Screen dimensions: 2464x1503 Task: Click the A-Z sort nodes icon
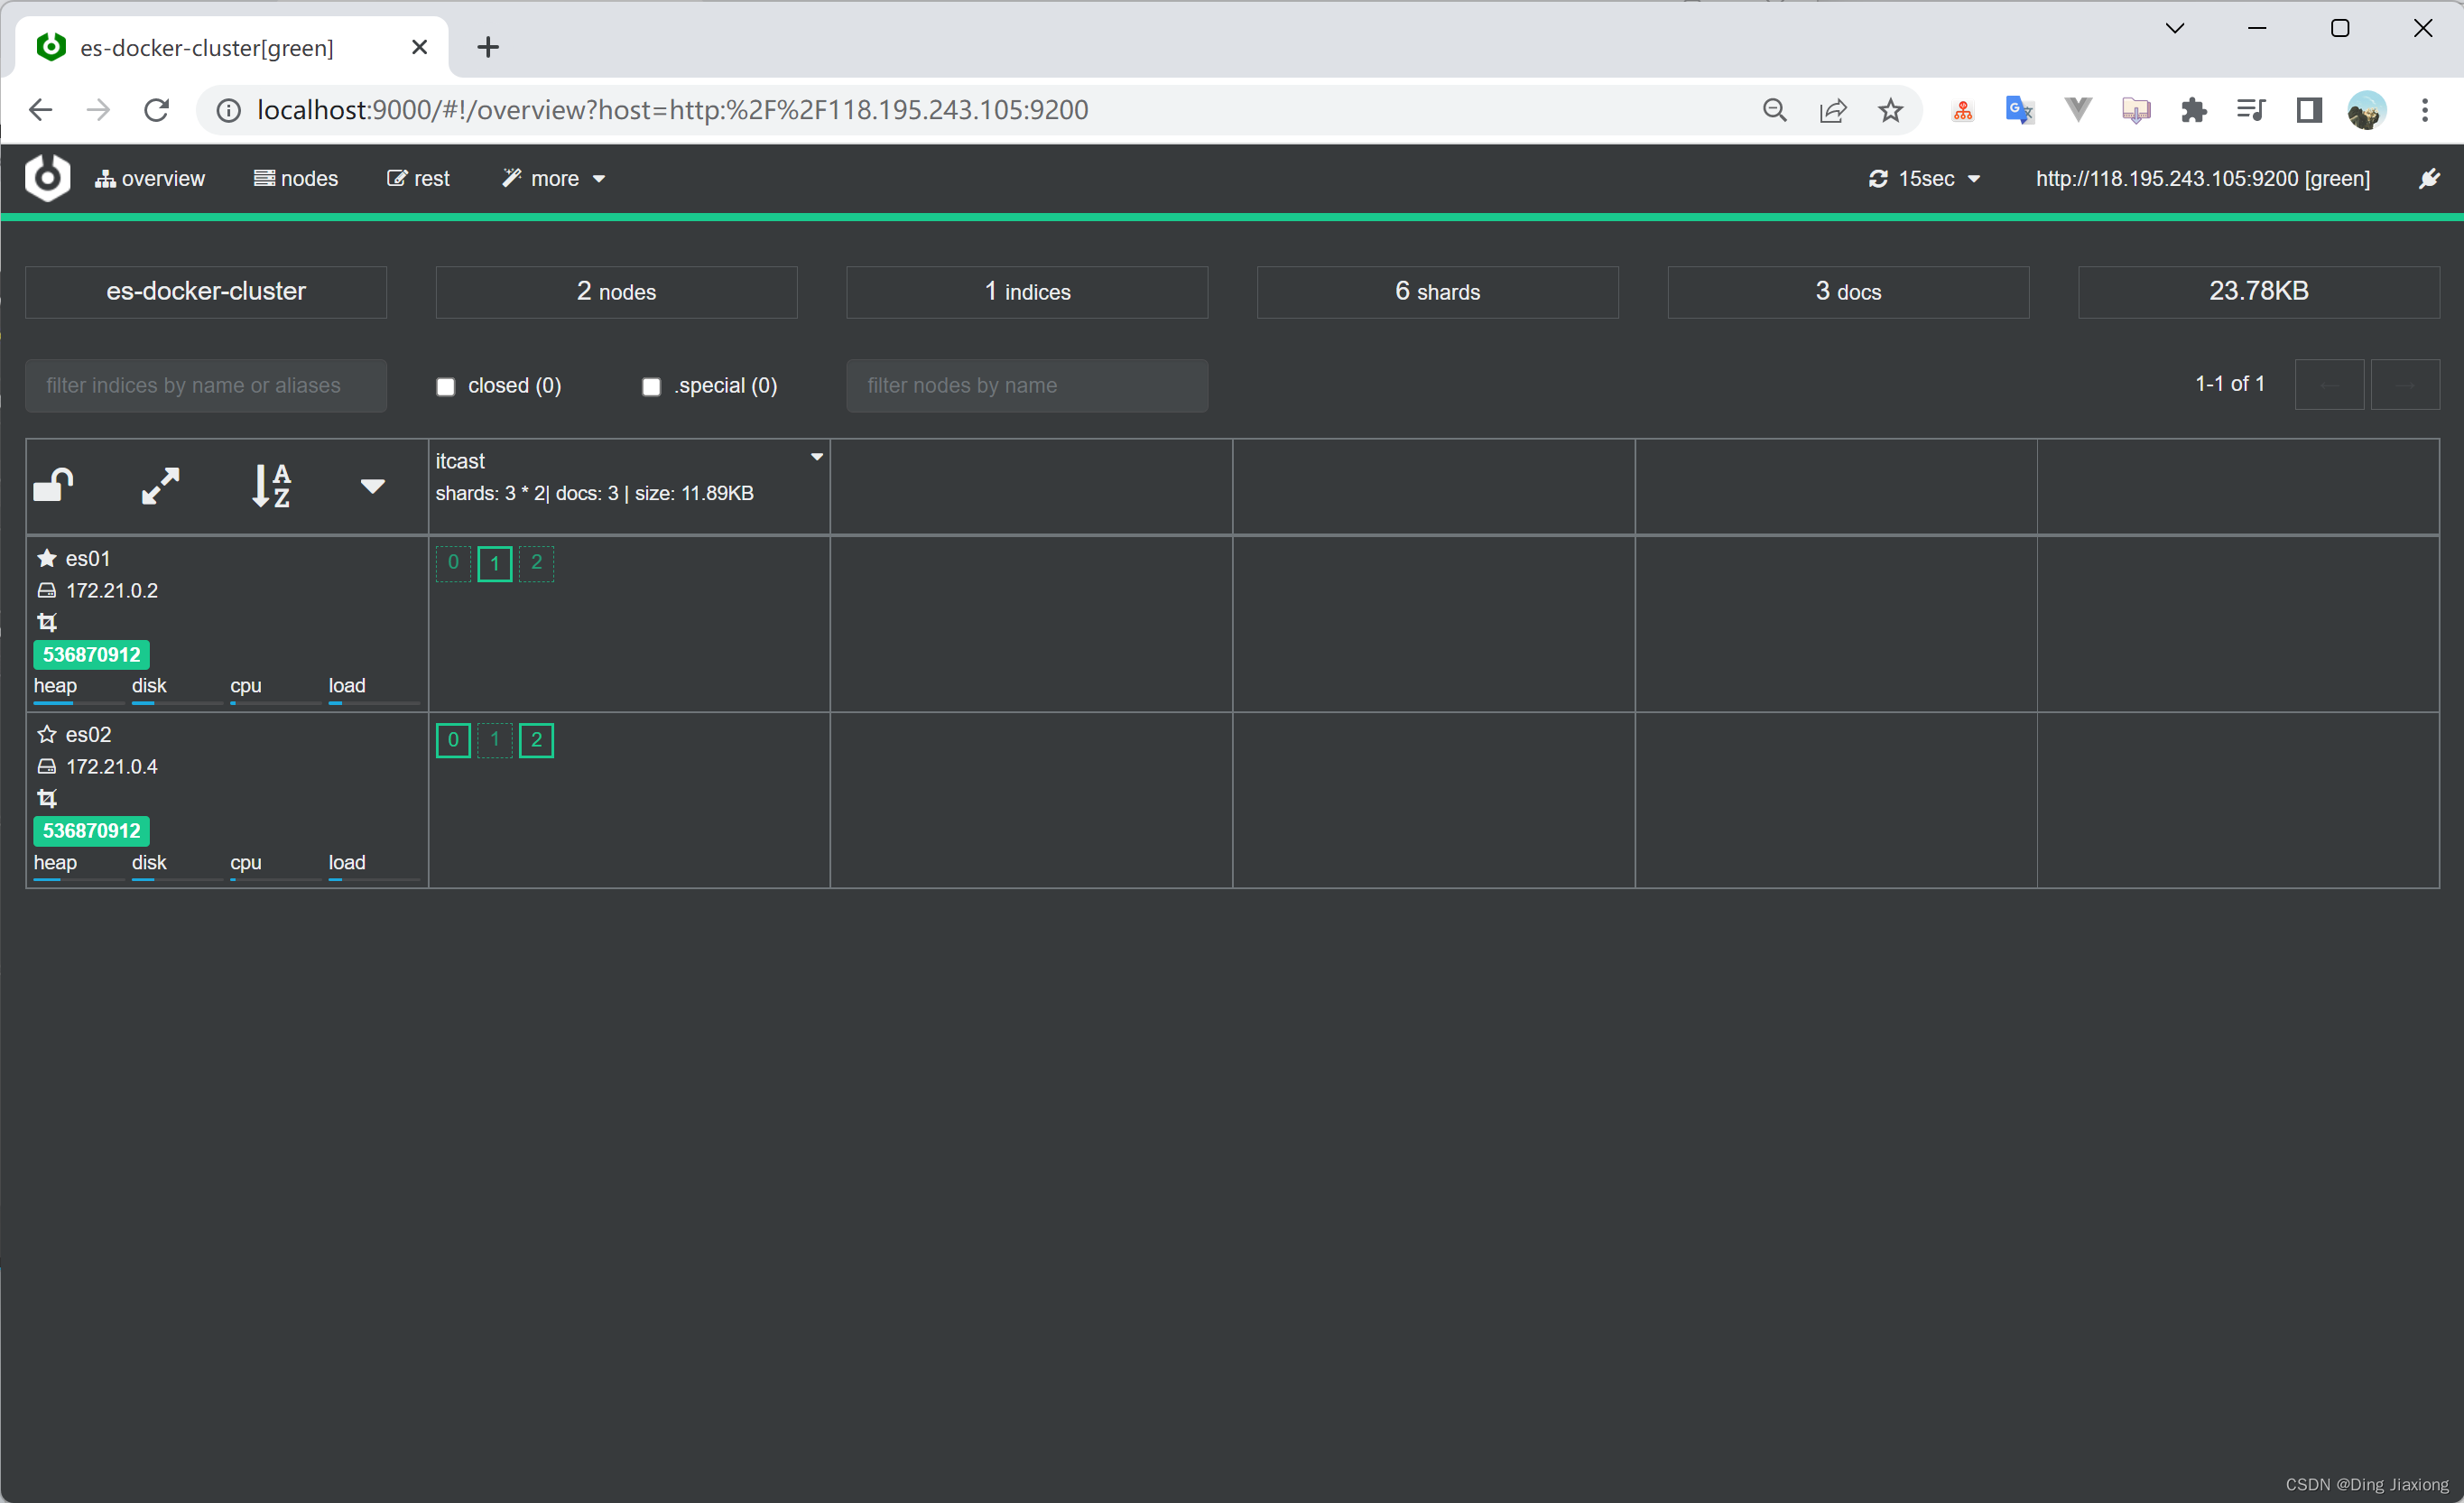(270, 486)
